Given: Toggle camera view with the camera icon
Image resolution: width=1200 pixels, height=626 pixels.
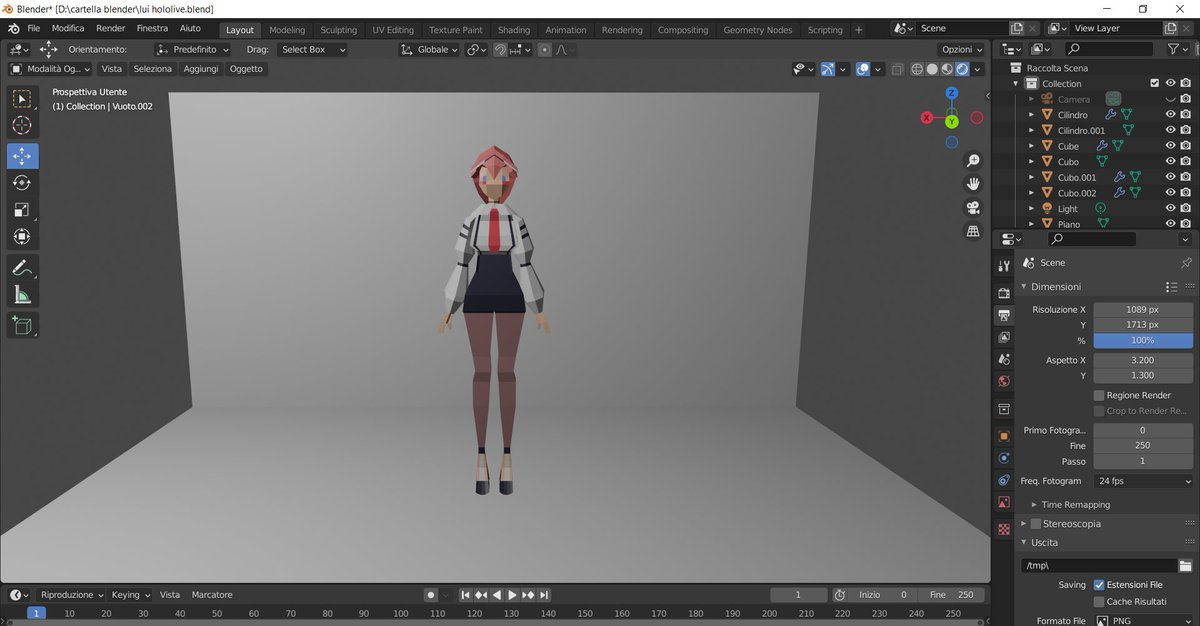Looking at the screenshot, I should click(x=973, y=208).
